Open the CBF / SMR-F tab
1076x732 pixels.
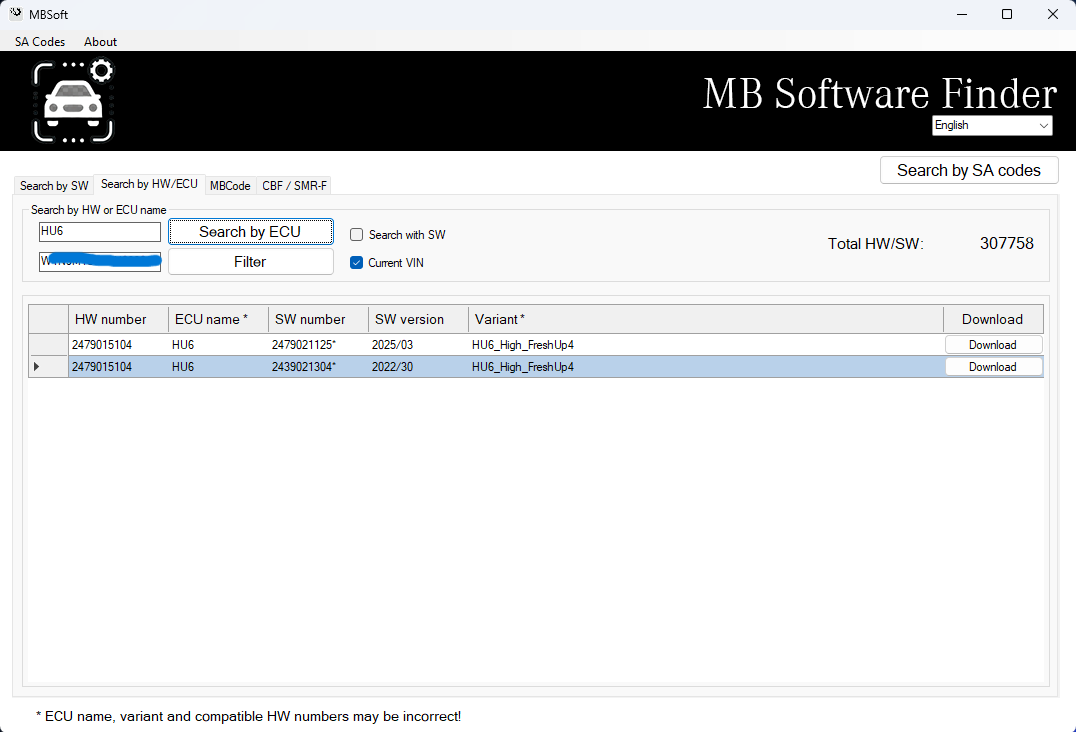coord(294,186)
